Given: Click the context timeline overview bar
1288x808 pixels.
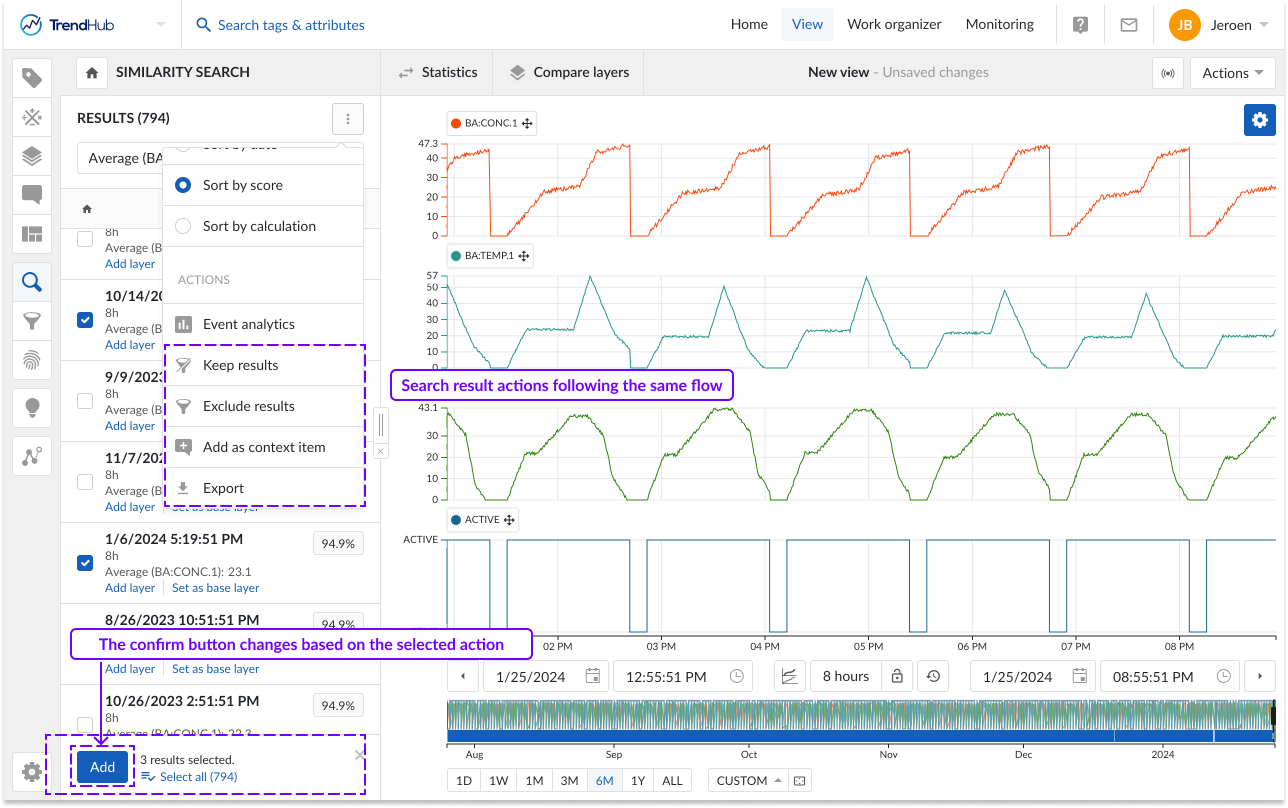Looking at the screenshot, I should (x=860, y=722).
